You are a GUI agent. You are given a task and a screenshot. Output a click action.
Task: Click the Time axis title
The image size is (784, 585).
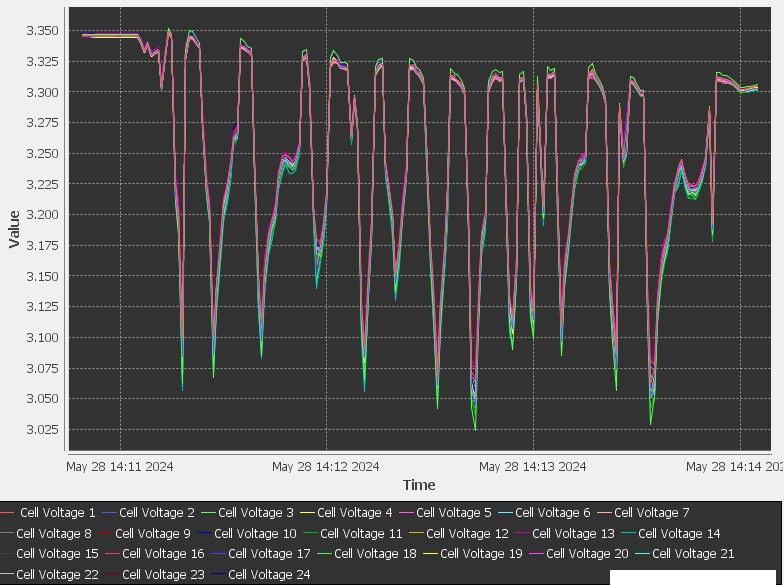(419, 485)
